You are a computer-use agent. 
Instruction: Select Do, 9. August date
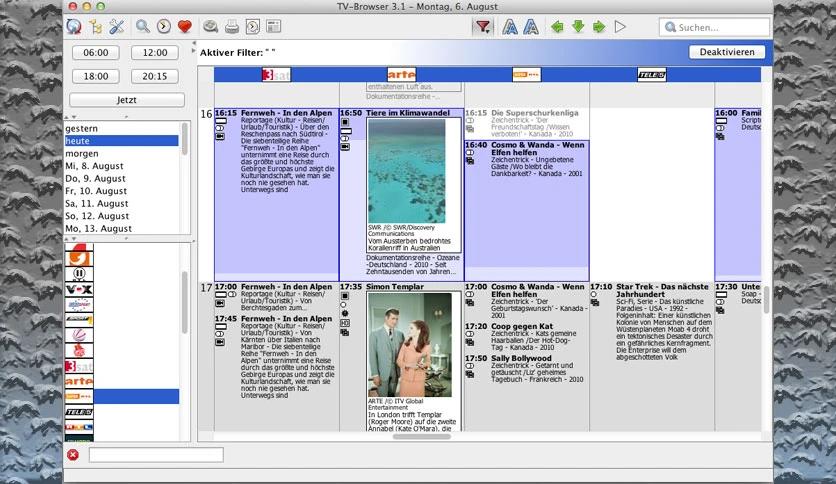click(x=122, y=179)
